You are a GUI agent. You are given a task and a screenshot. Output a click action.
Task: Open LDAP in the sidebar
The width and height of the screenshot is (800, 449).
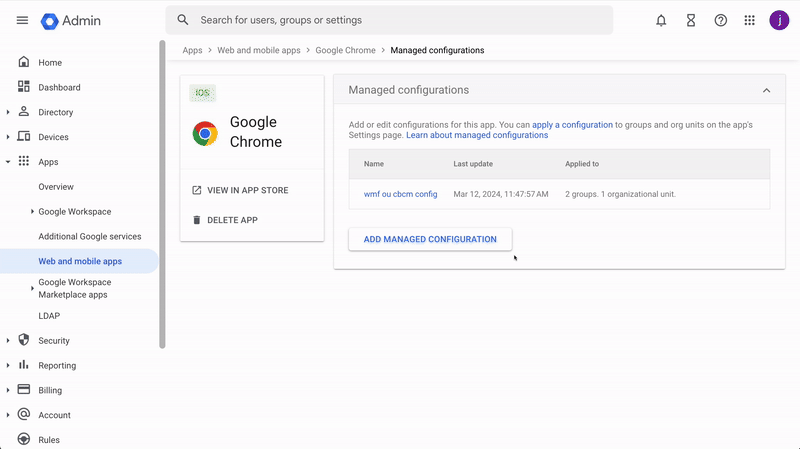coord(49,316)
